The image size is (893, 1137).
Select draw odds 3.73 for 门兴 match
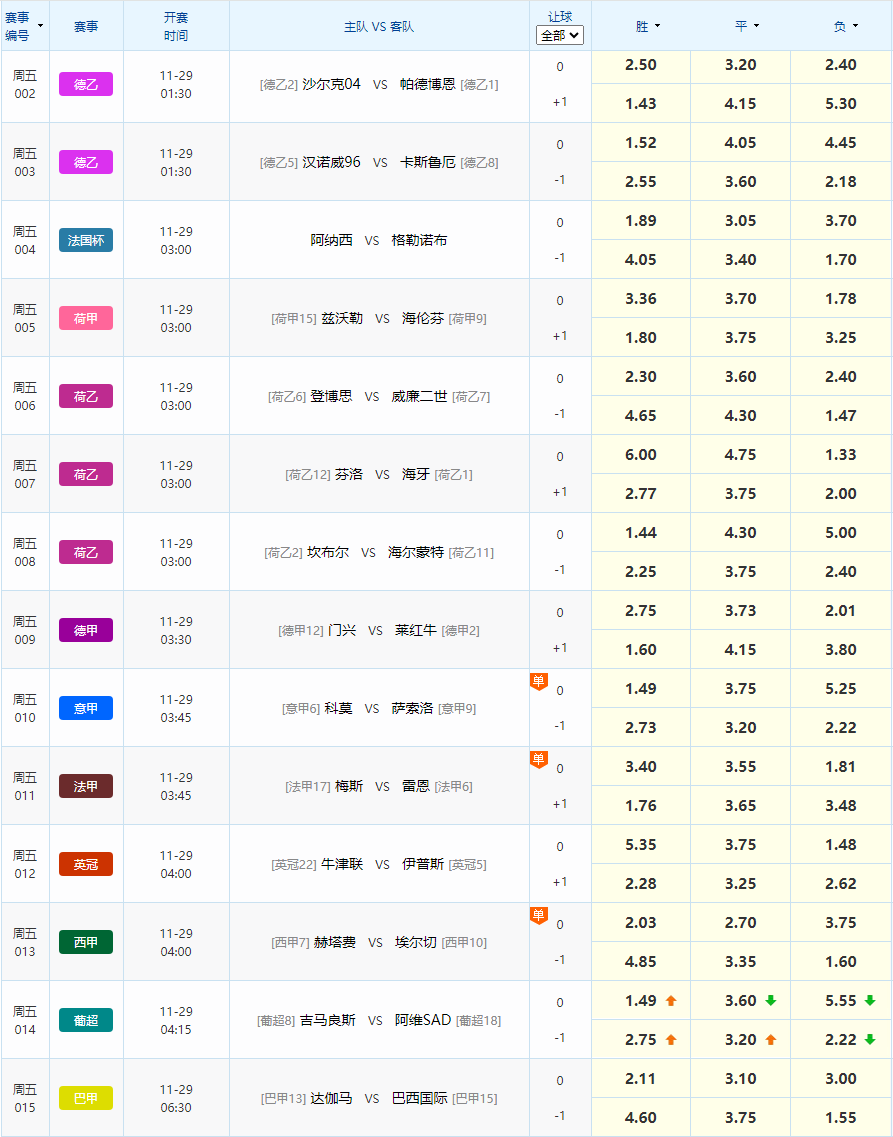click(740, 611)
